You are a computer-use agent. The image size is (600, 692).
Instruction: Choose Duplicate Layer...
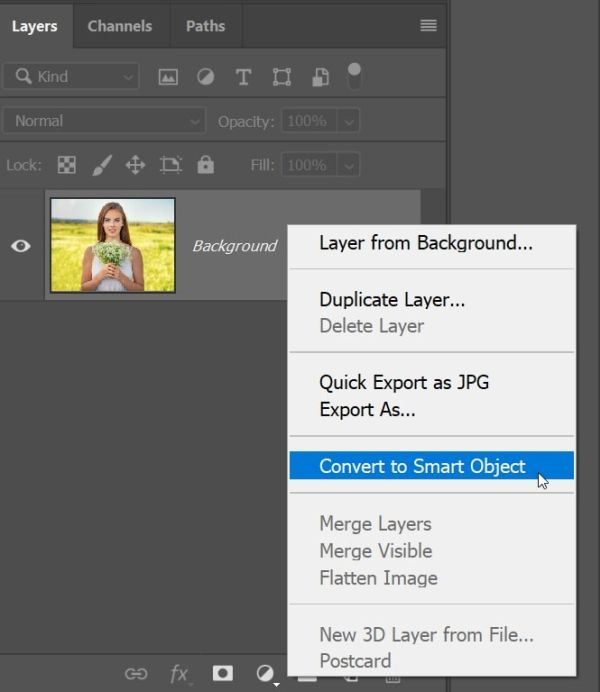point(432,300)
